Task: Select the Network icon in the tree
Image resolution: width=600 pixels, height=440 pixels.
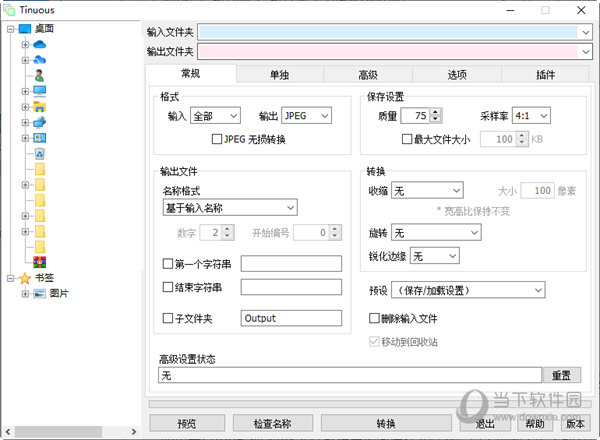Action: coord(40,122)
